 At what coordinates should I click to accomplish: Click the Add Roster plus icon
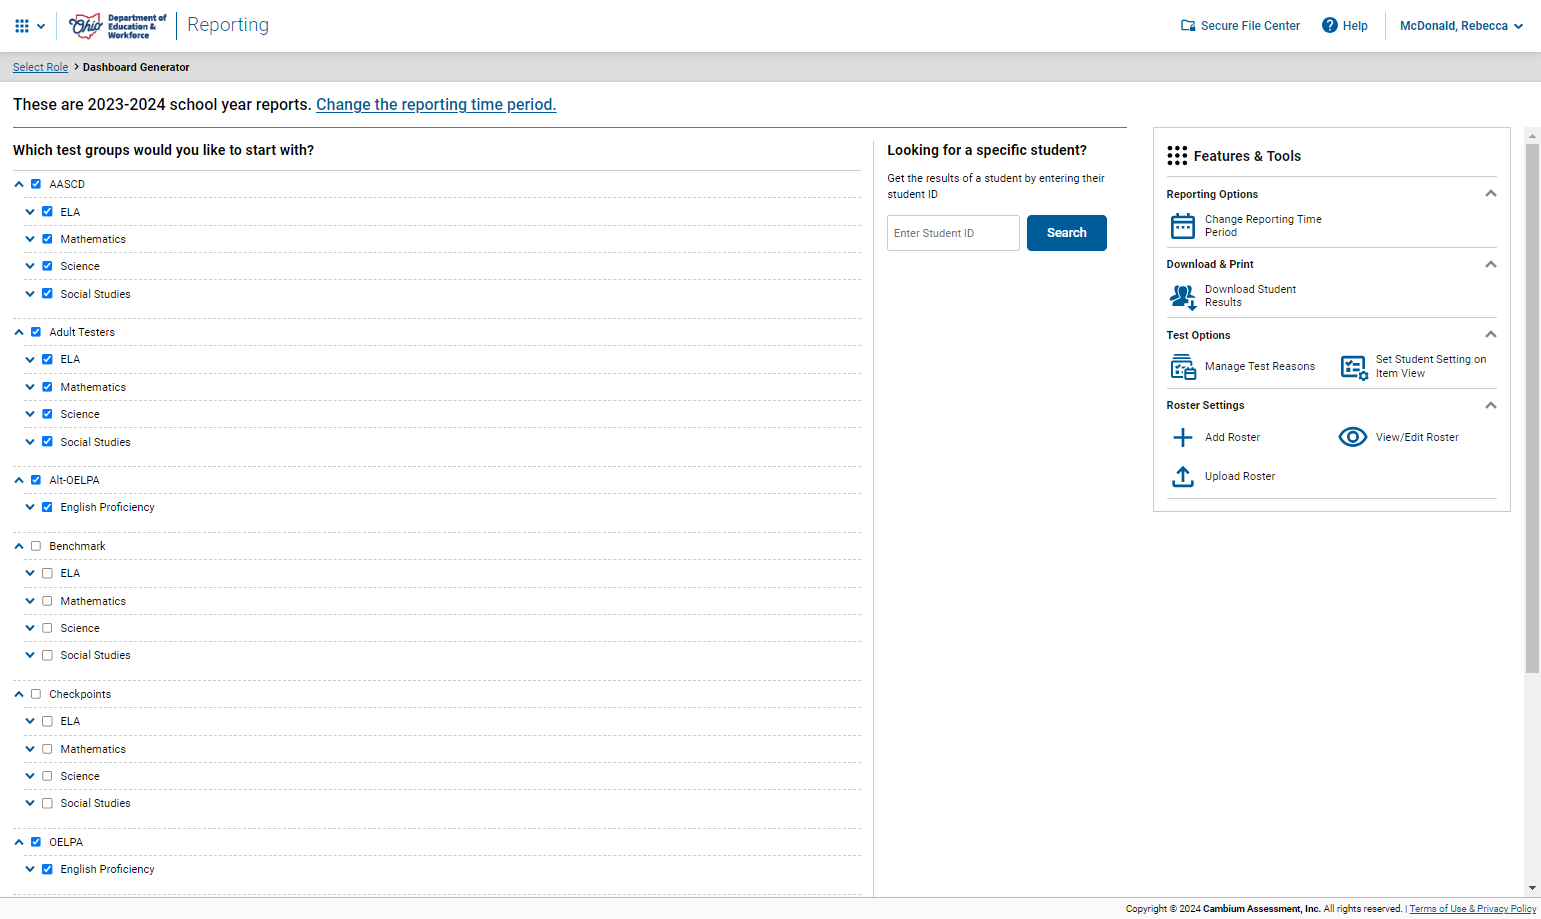(1183, 437)
